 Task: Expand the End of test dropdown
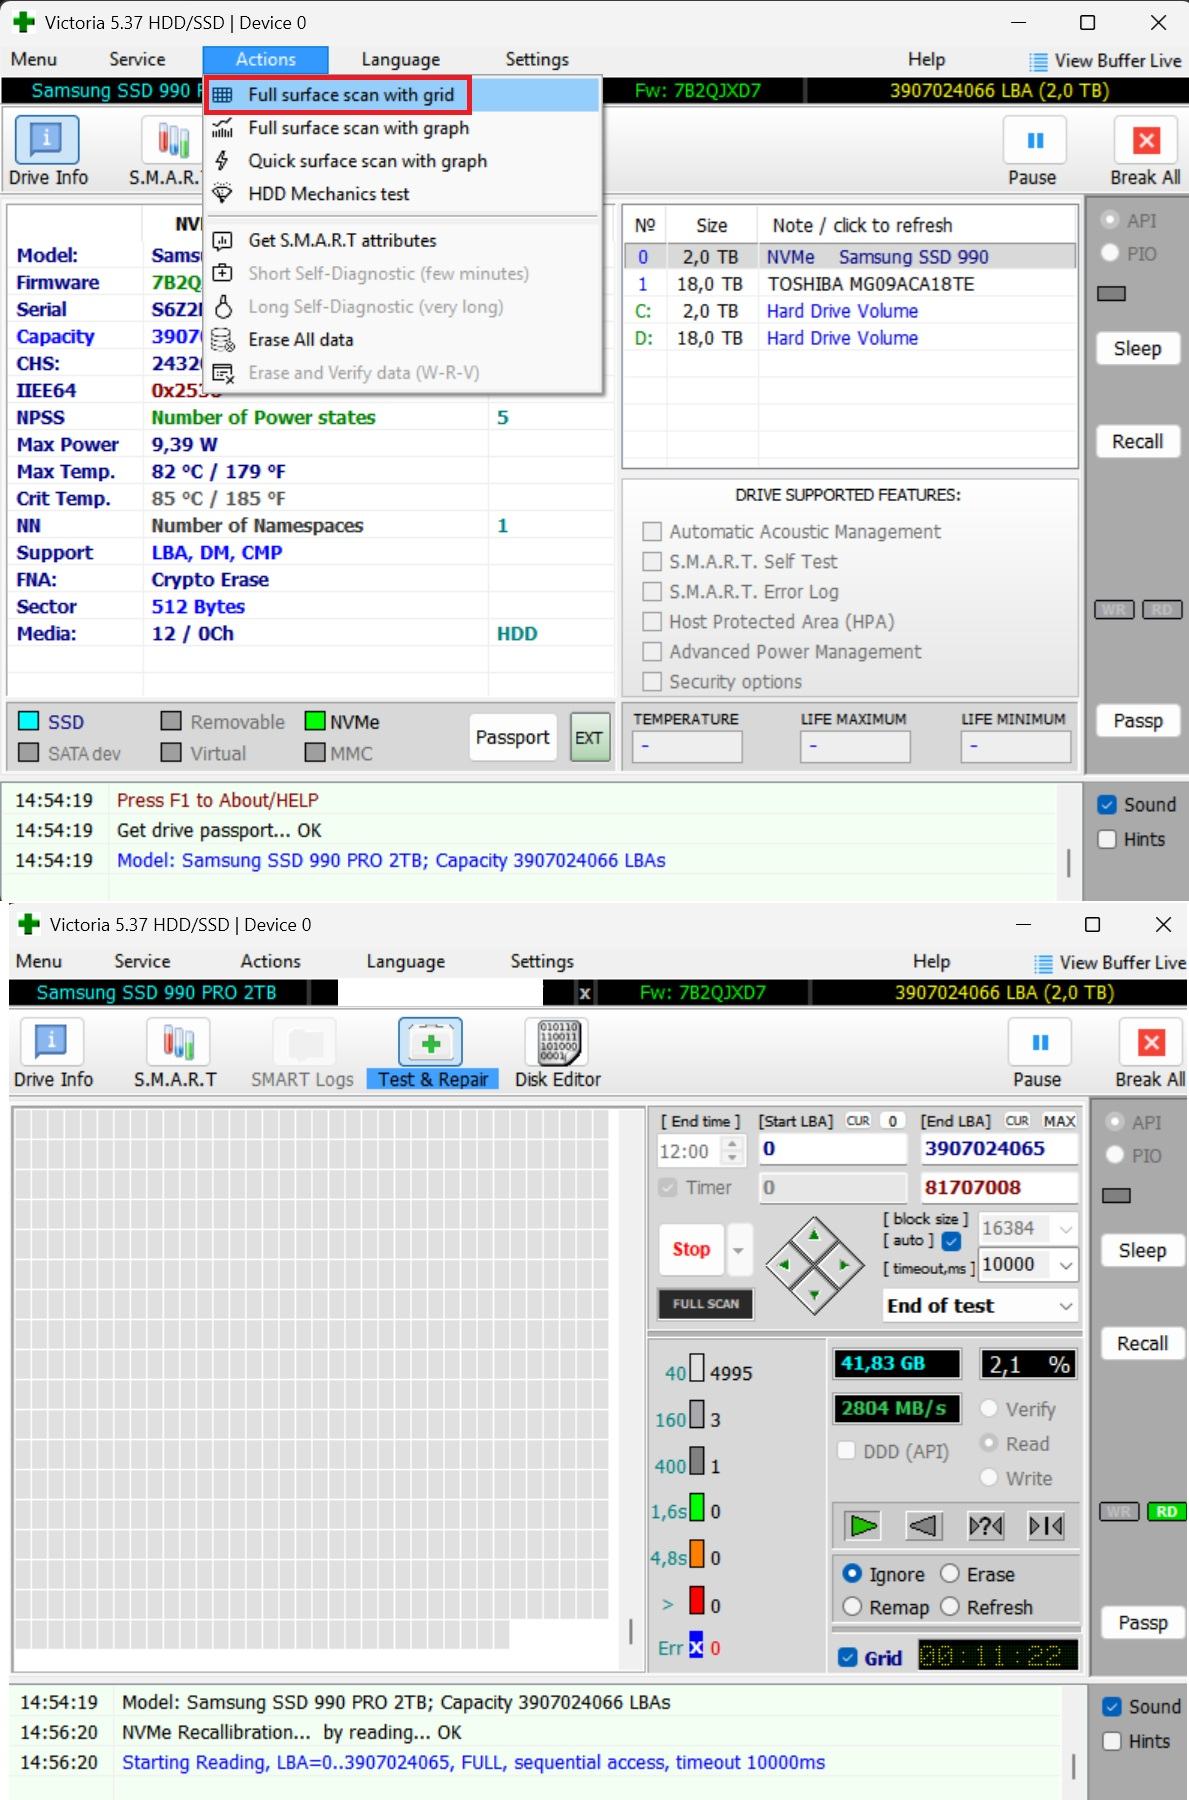tap(1066, 1306)
